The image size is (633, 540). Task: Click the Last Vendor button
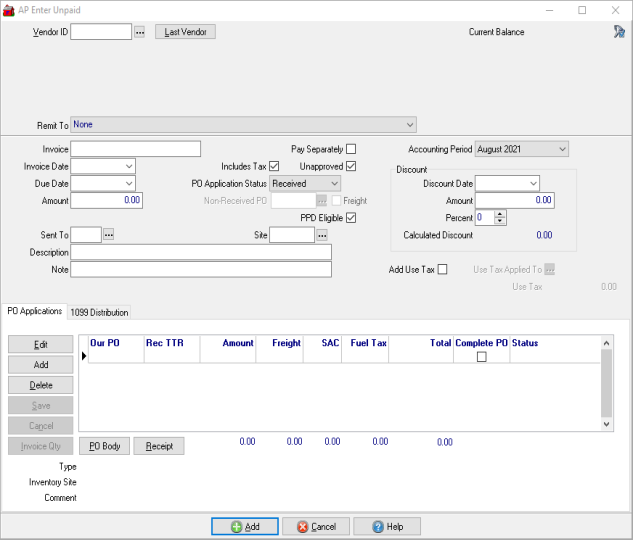185,32
